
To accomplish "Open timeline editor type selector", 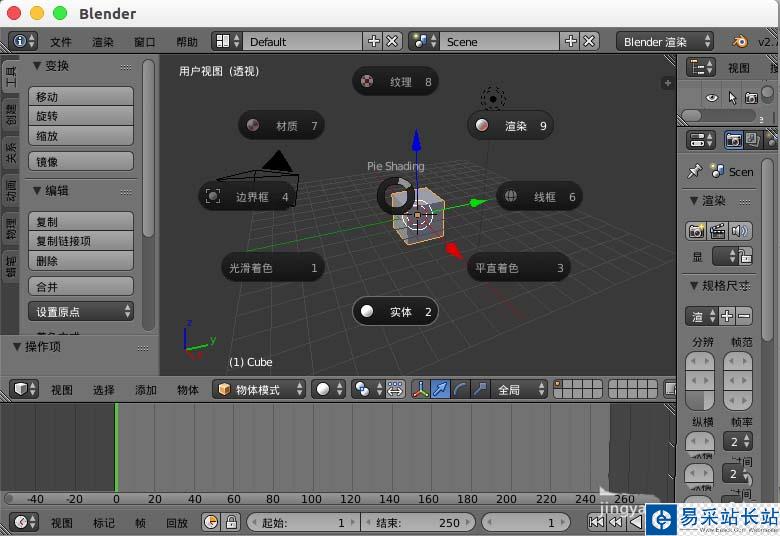I will tap(23, 522).
